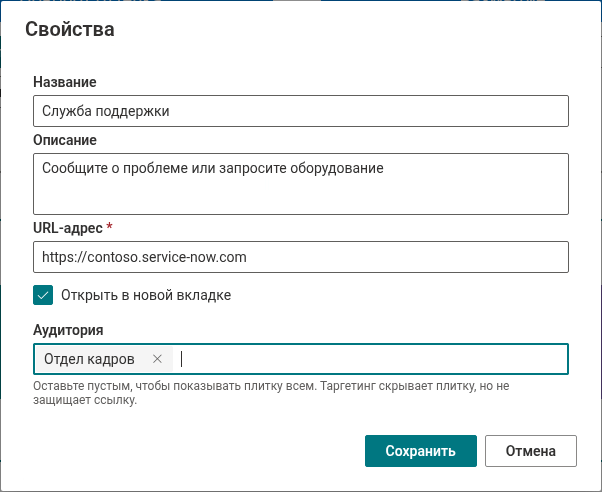This screenshot has height=492, width=602.
Task: Click inside the Описание text area
Action: click(x=301, y=184)
